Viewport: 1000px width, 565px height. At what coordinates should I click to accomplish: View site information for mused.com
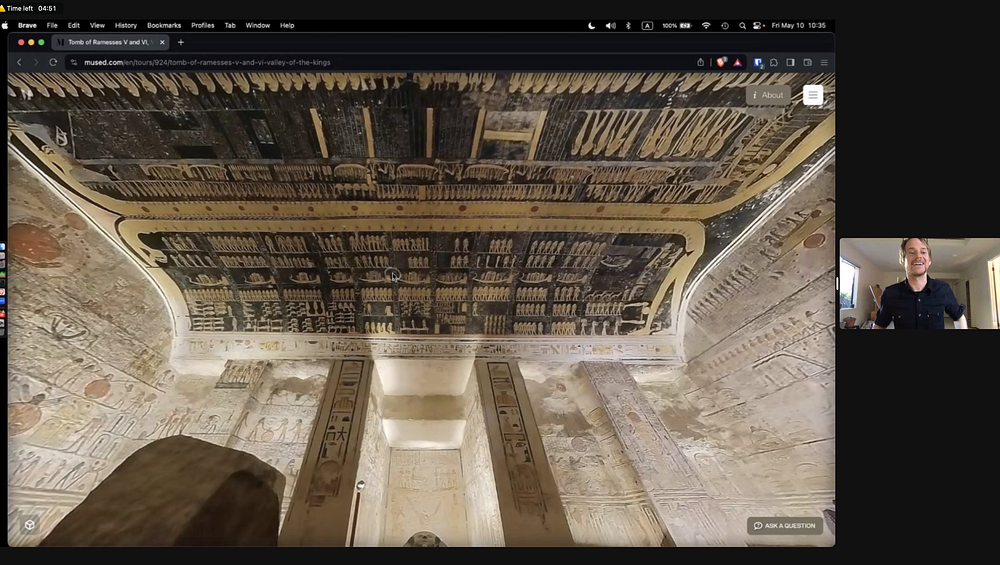coord(74,62)
